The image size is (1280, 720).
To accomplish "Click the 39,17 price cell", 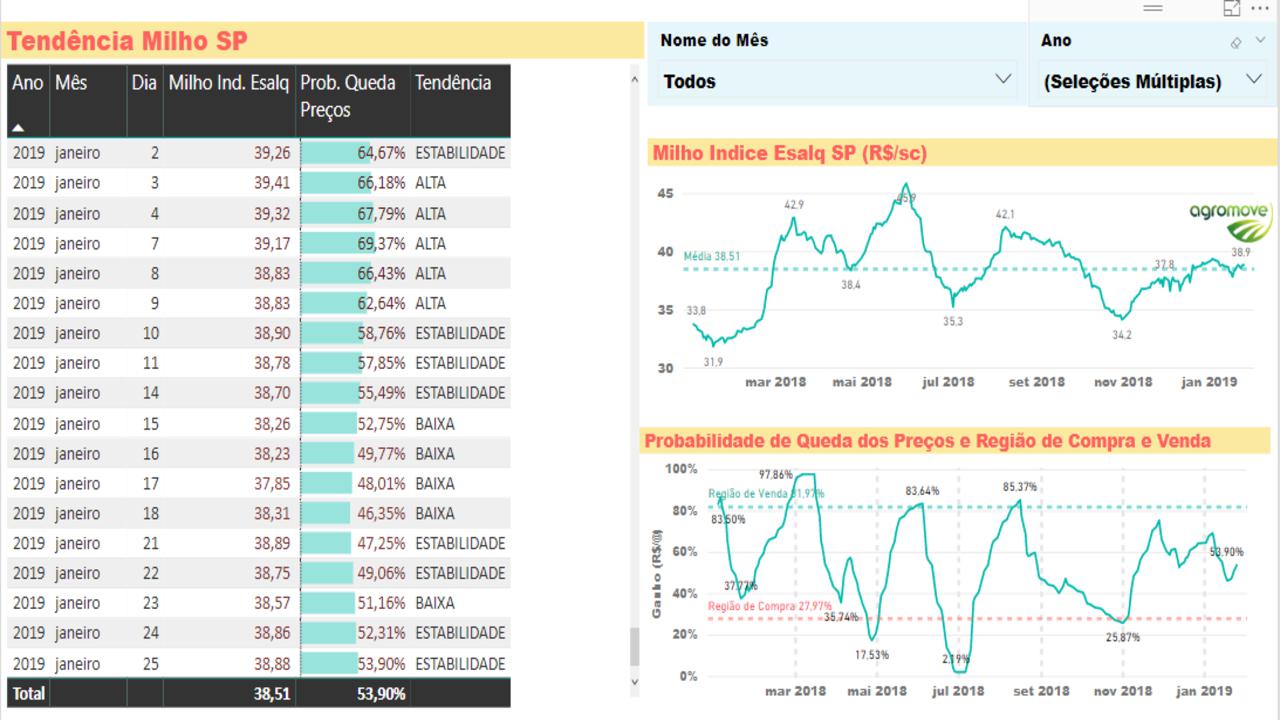I will coord(229,243).
